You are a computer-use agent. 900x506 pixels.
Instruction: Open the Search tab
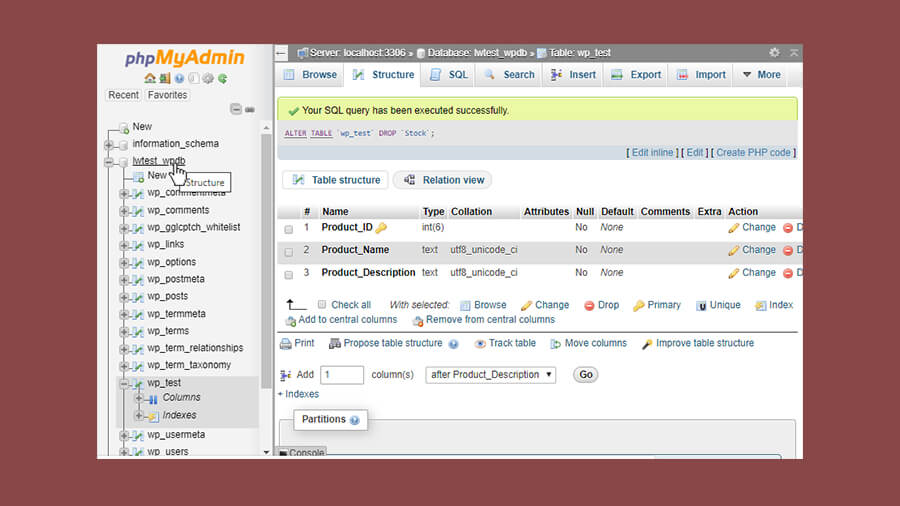coord(509,75)
